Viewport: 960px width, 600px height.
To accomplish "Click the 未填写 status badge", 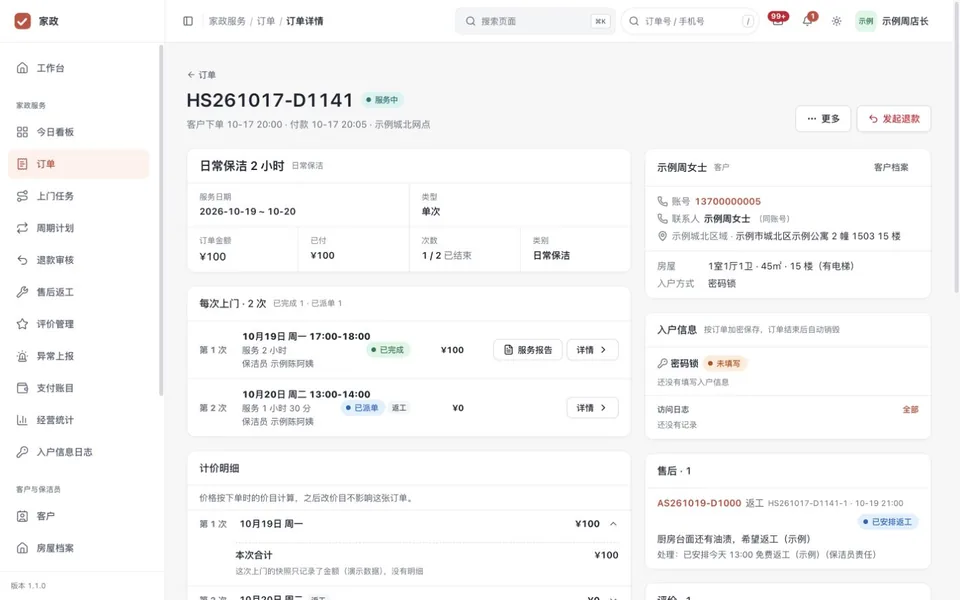I will coord(724,363).
